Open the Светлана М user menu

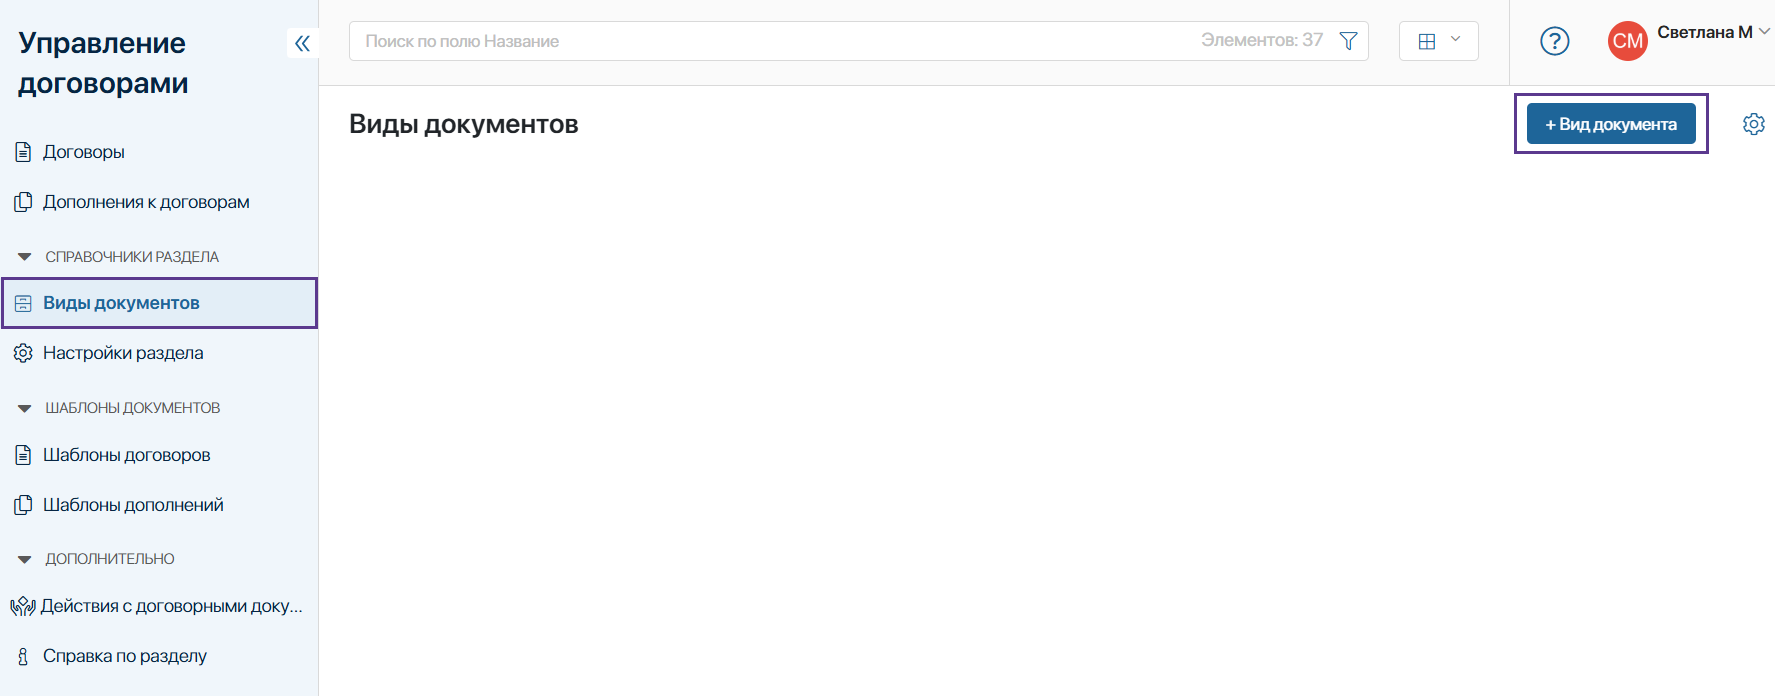1712,32
